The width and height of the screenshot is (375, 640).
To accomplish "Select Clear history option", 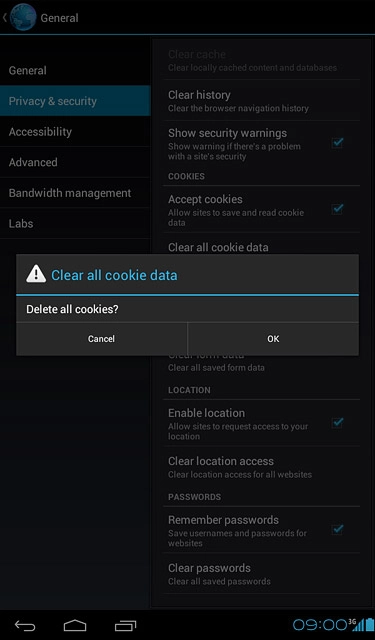I will pyautogui.click(x=261, y=100).
